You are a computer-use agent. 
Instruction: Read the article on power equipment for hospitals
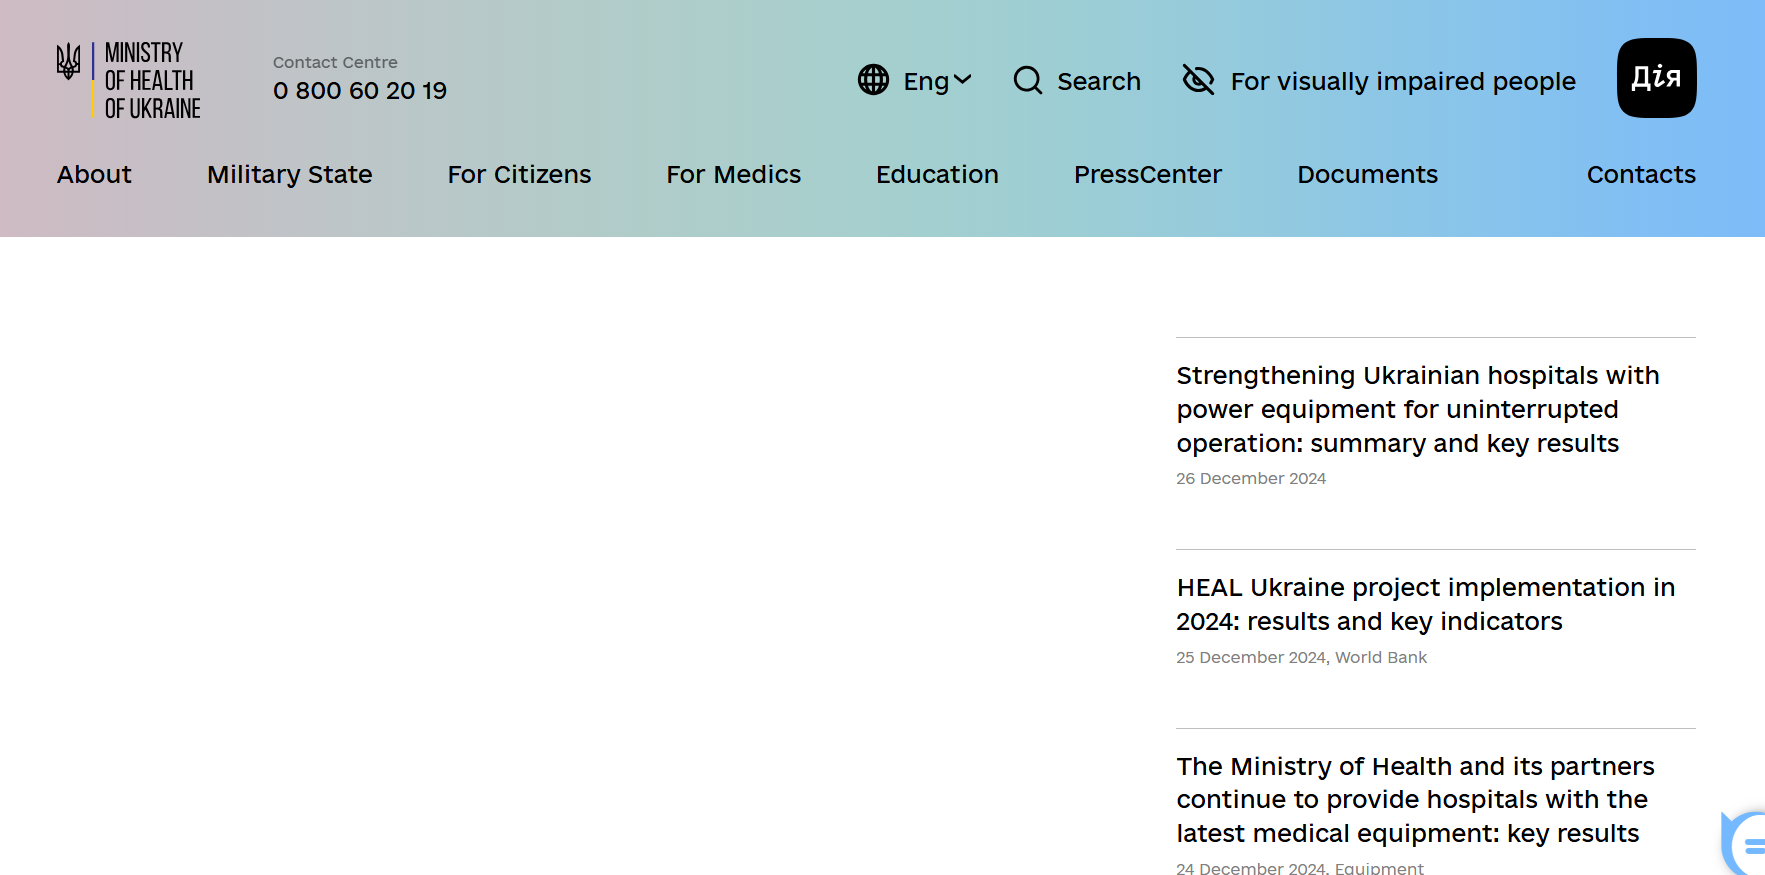click(1417, 410)
